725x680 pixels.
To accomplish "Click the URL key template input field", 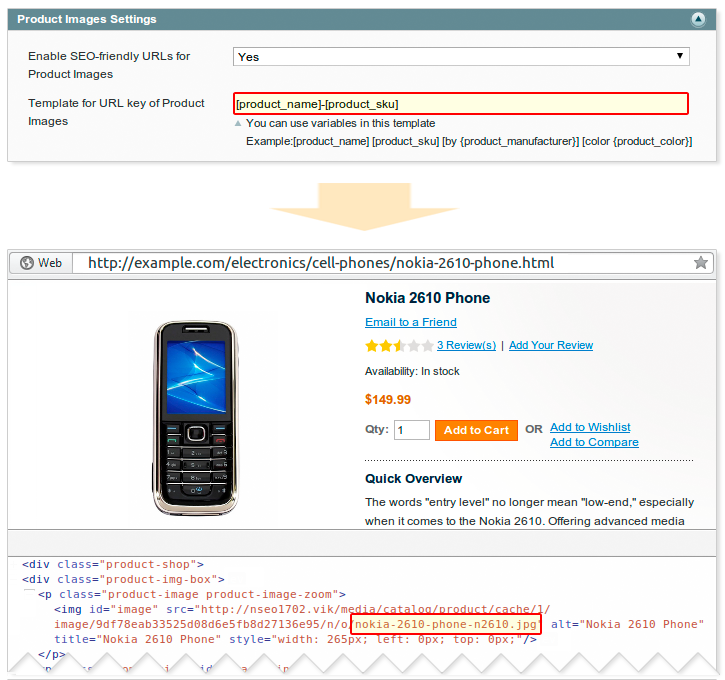I will [461, 103].
